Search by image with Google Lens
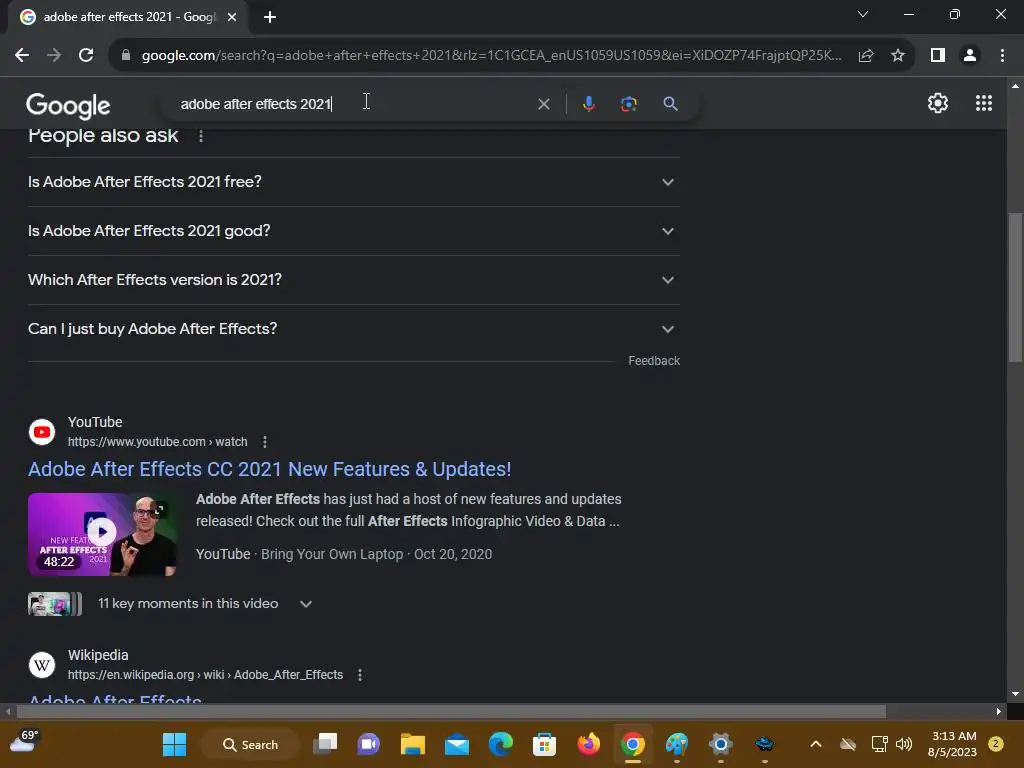Image resolution: width=1024 pixels, height=768 pixels. pos(628,104)
